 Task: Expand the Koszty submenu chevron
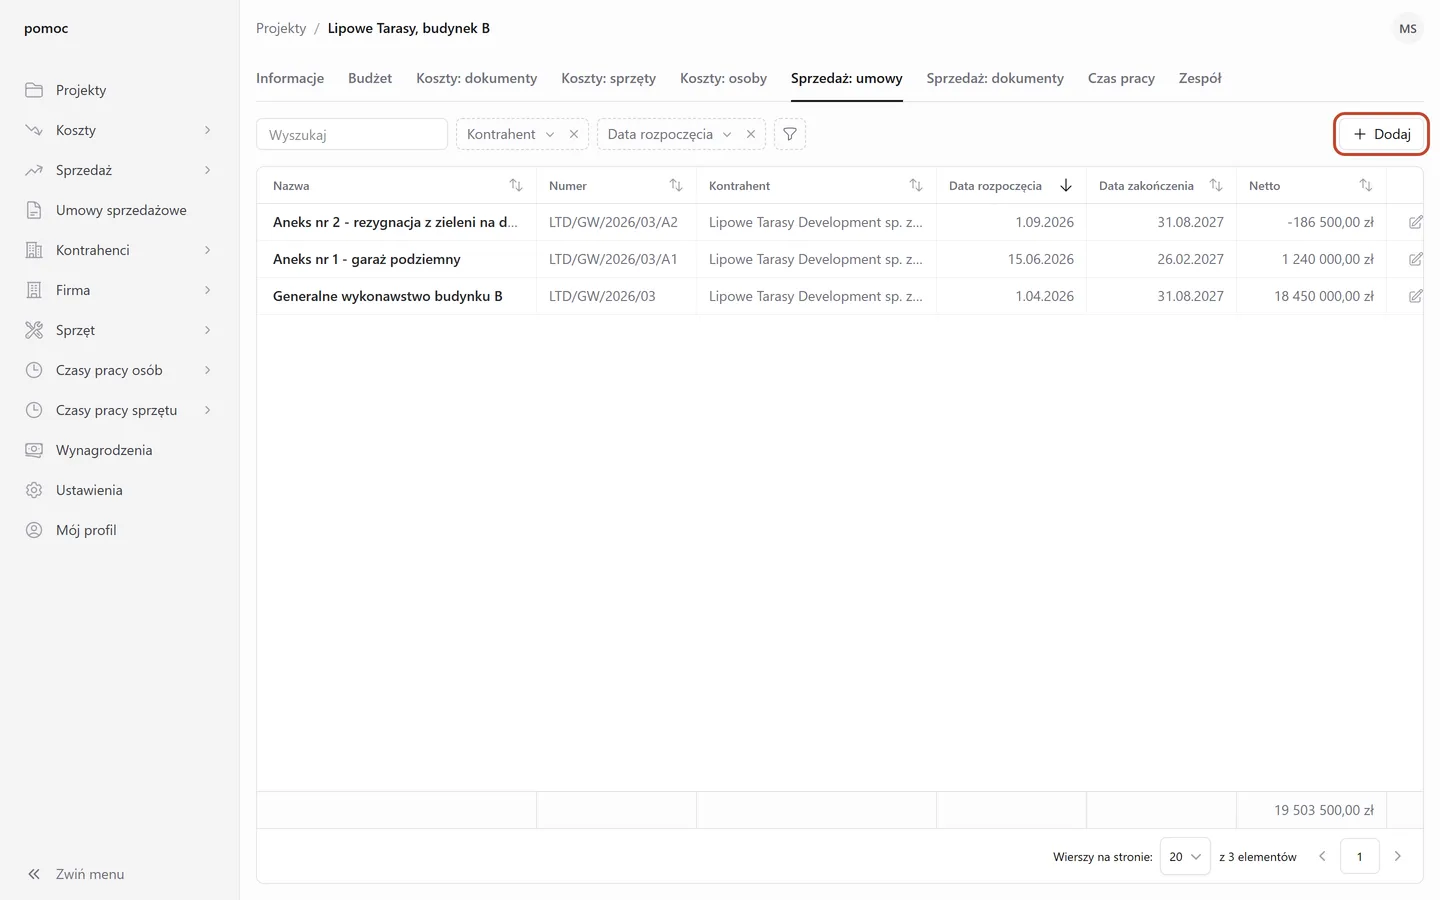pyautogui.click(x=208, y=130)
